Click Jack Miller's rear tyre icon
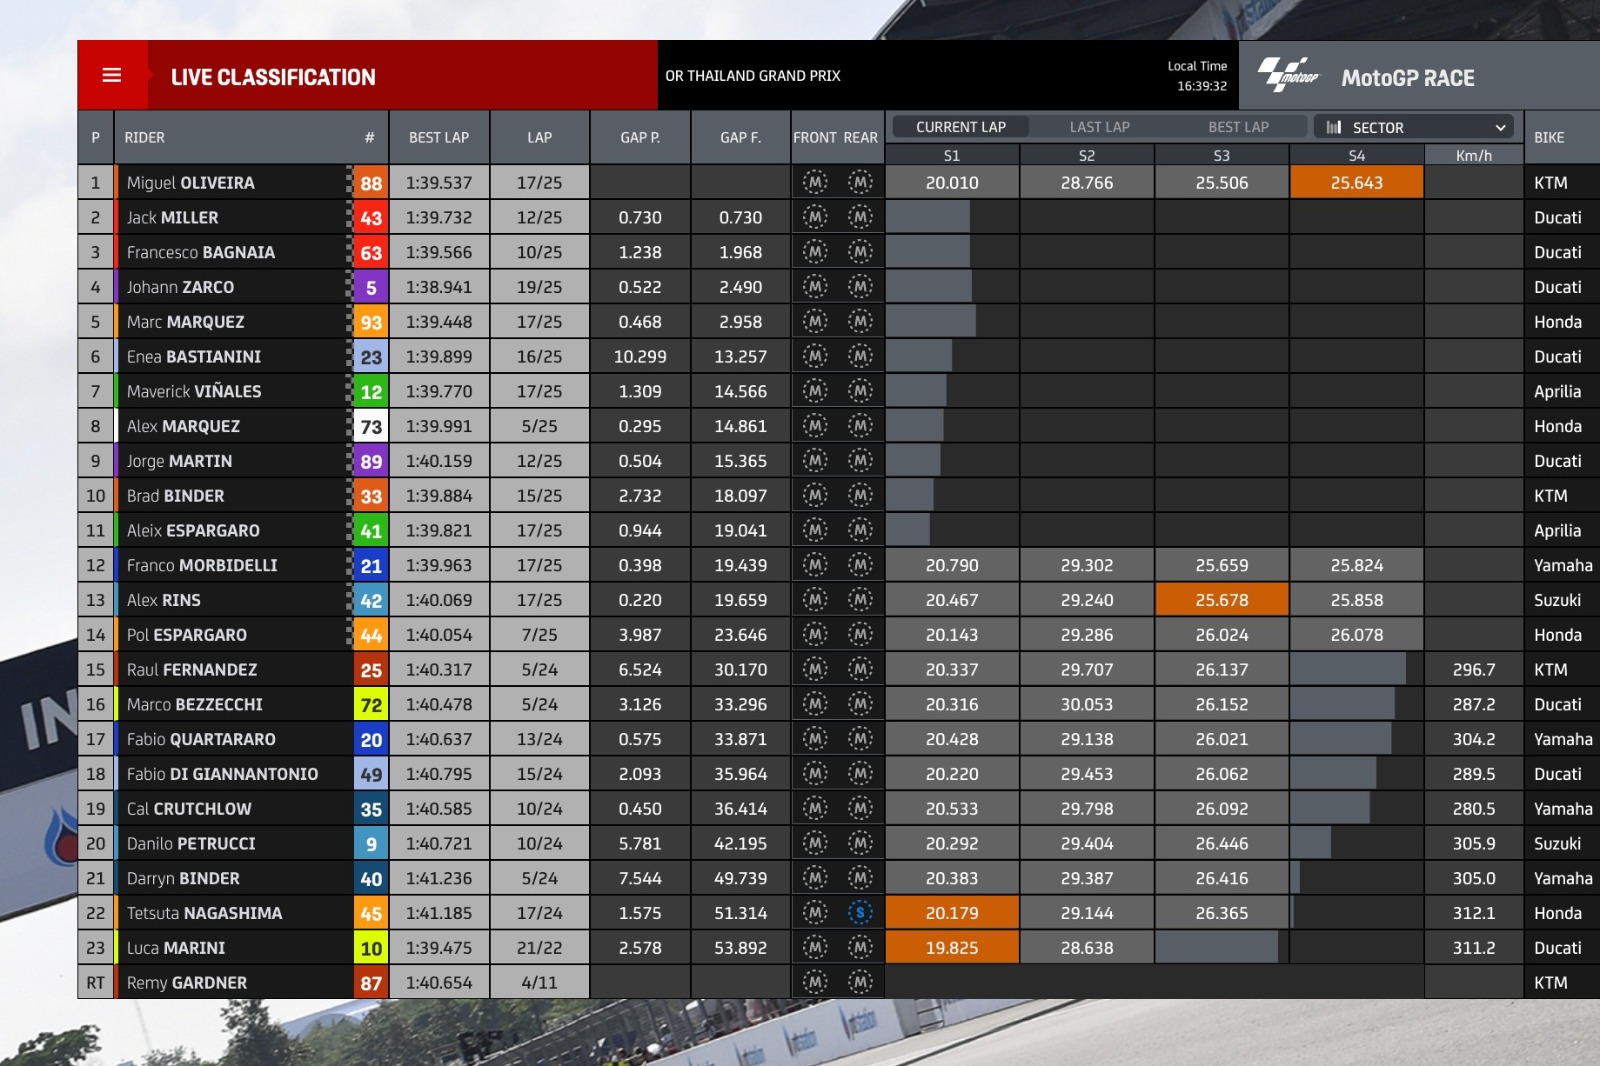 pyautogui.click(x=860, y=218)
